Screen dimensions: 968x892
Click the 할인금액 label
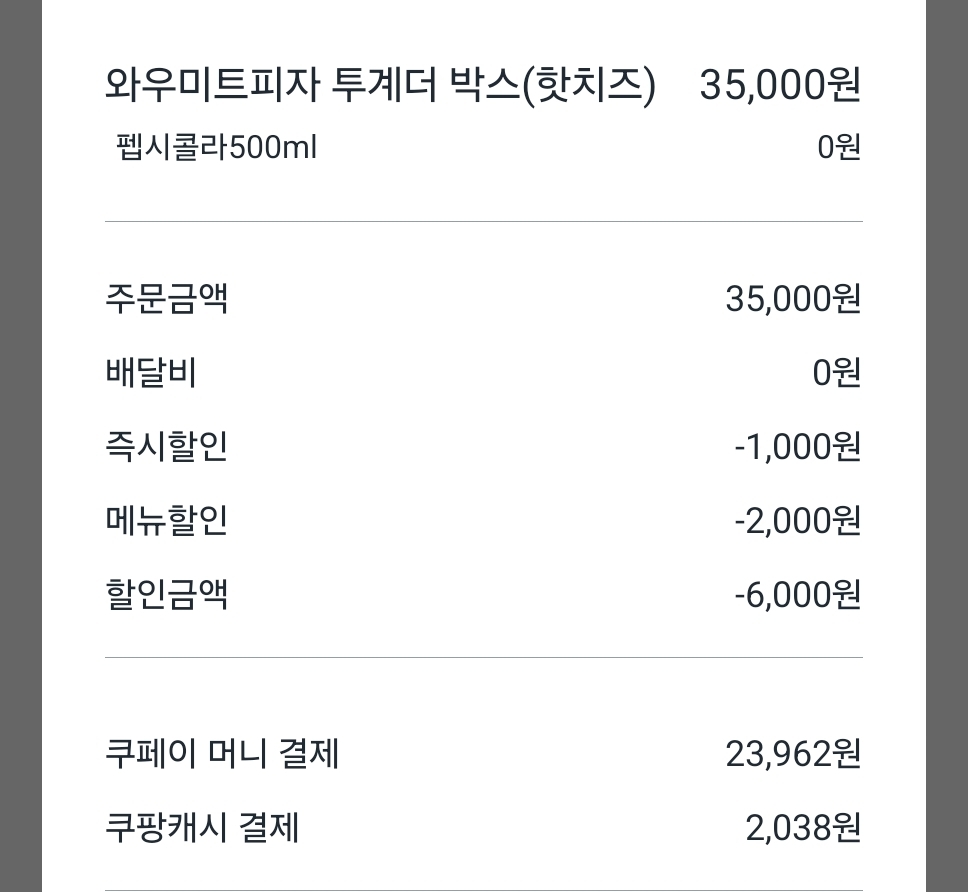click(x=167, y=594)
